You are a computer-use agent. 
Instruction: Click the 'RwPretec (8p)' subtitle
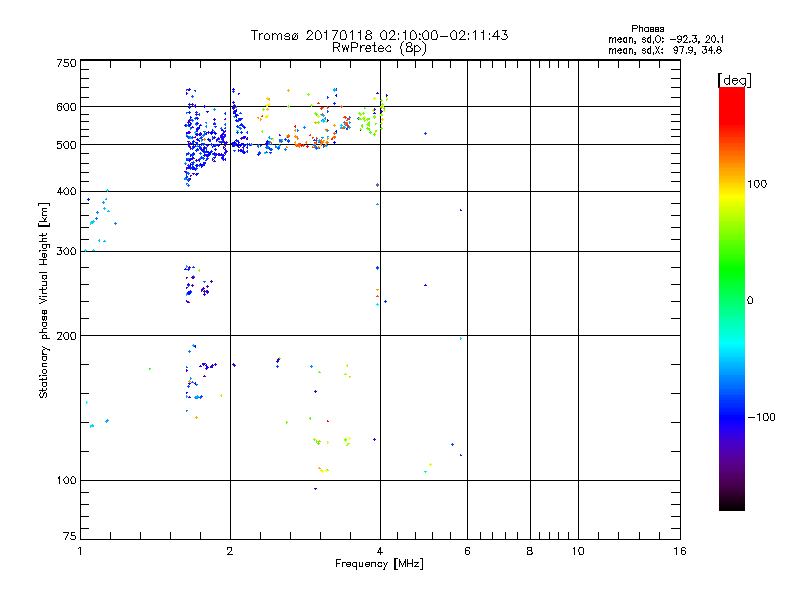click(379, 48)
